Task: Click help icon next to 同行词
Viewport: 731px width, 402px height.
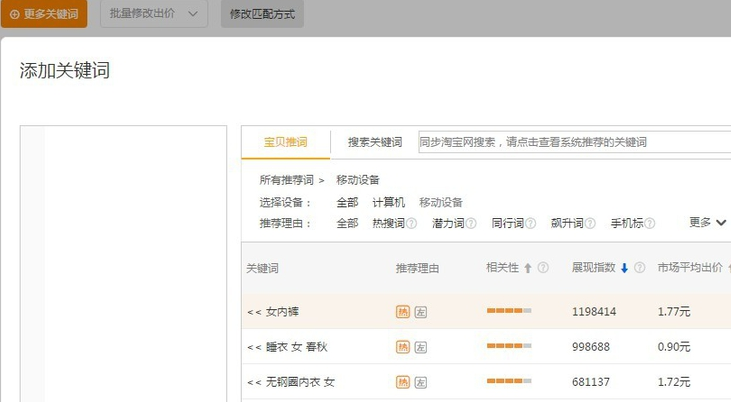Action: click(x=531, y=223)
